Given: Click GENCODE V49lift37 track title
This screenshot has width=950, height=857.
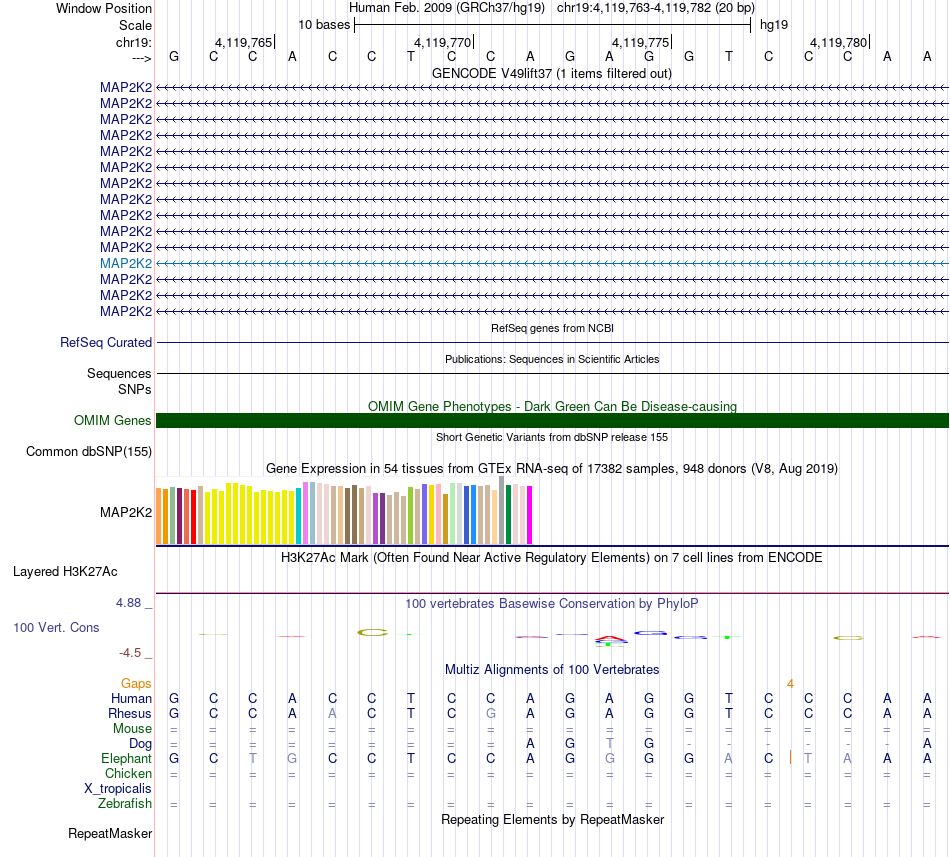Looking at the screenshot, I should (552, 74).
